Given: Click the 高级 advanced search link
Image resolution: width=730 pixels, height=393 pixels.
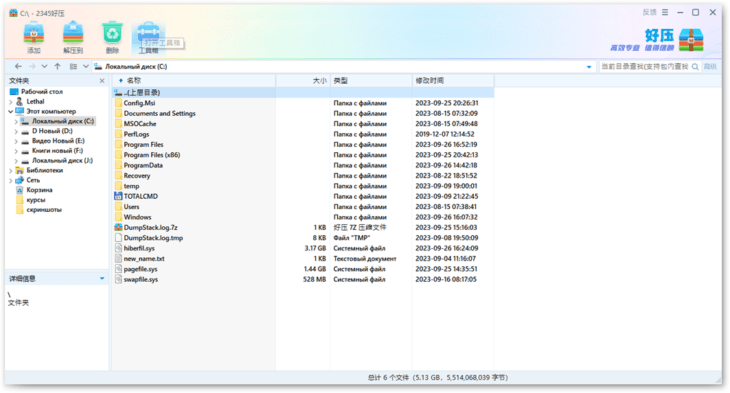Looking at the screenshot, I should [x=710, y=67].
